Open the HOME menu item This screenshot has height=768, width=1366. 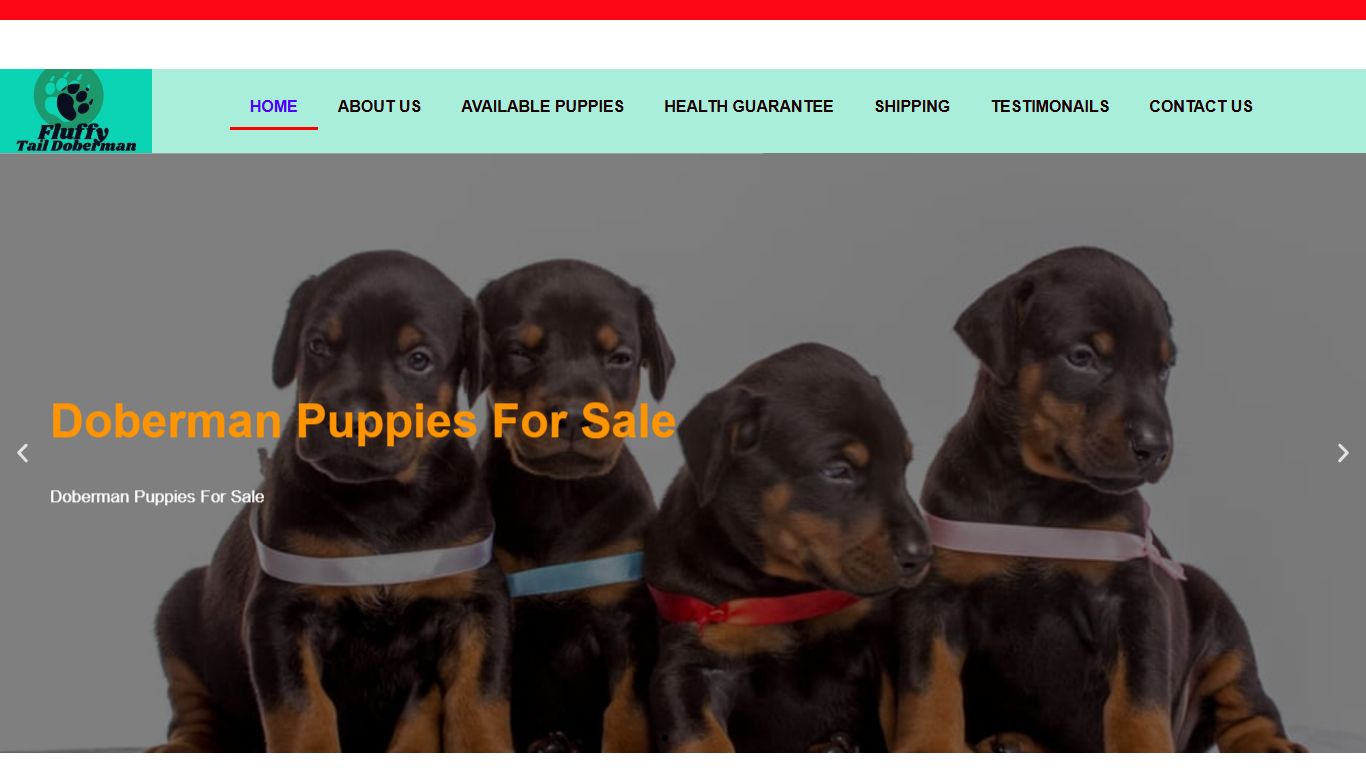coord(273,106)
